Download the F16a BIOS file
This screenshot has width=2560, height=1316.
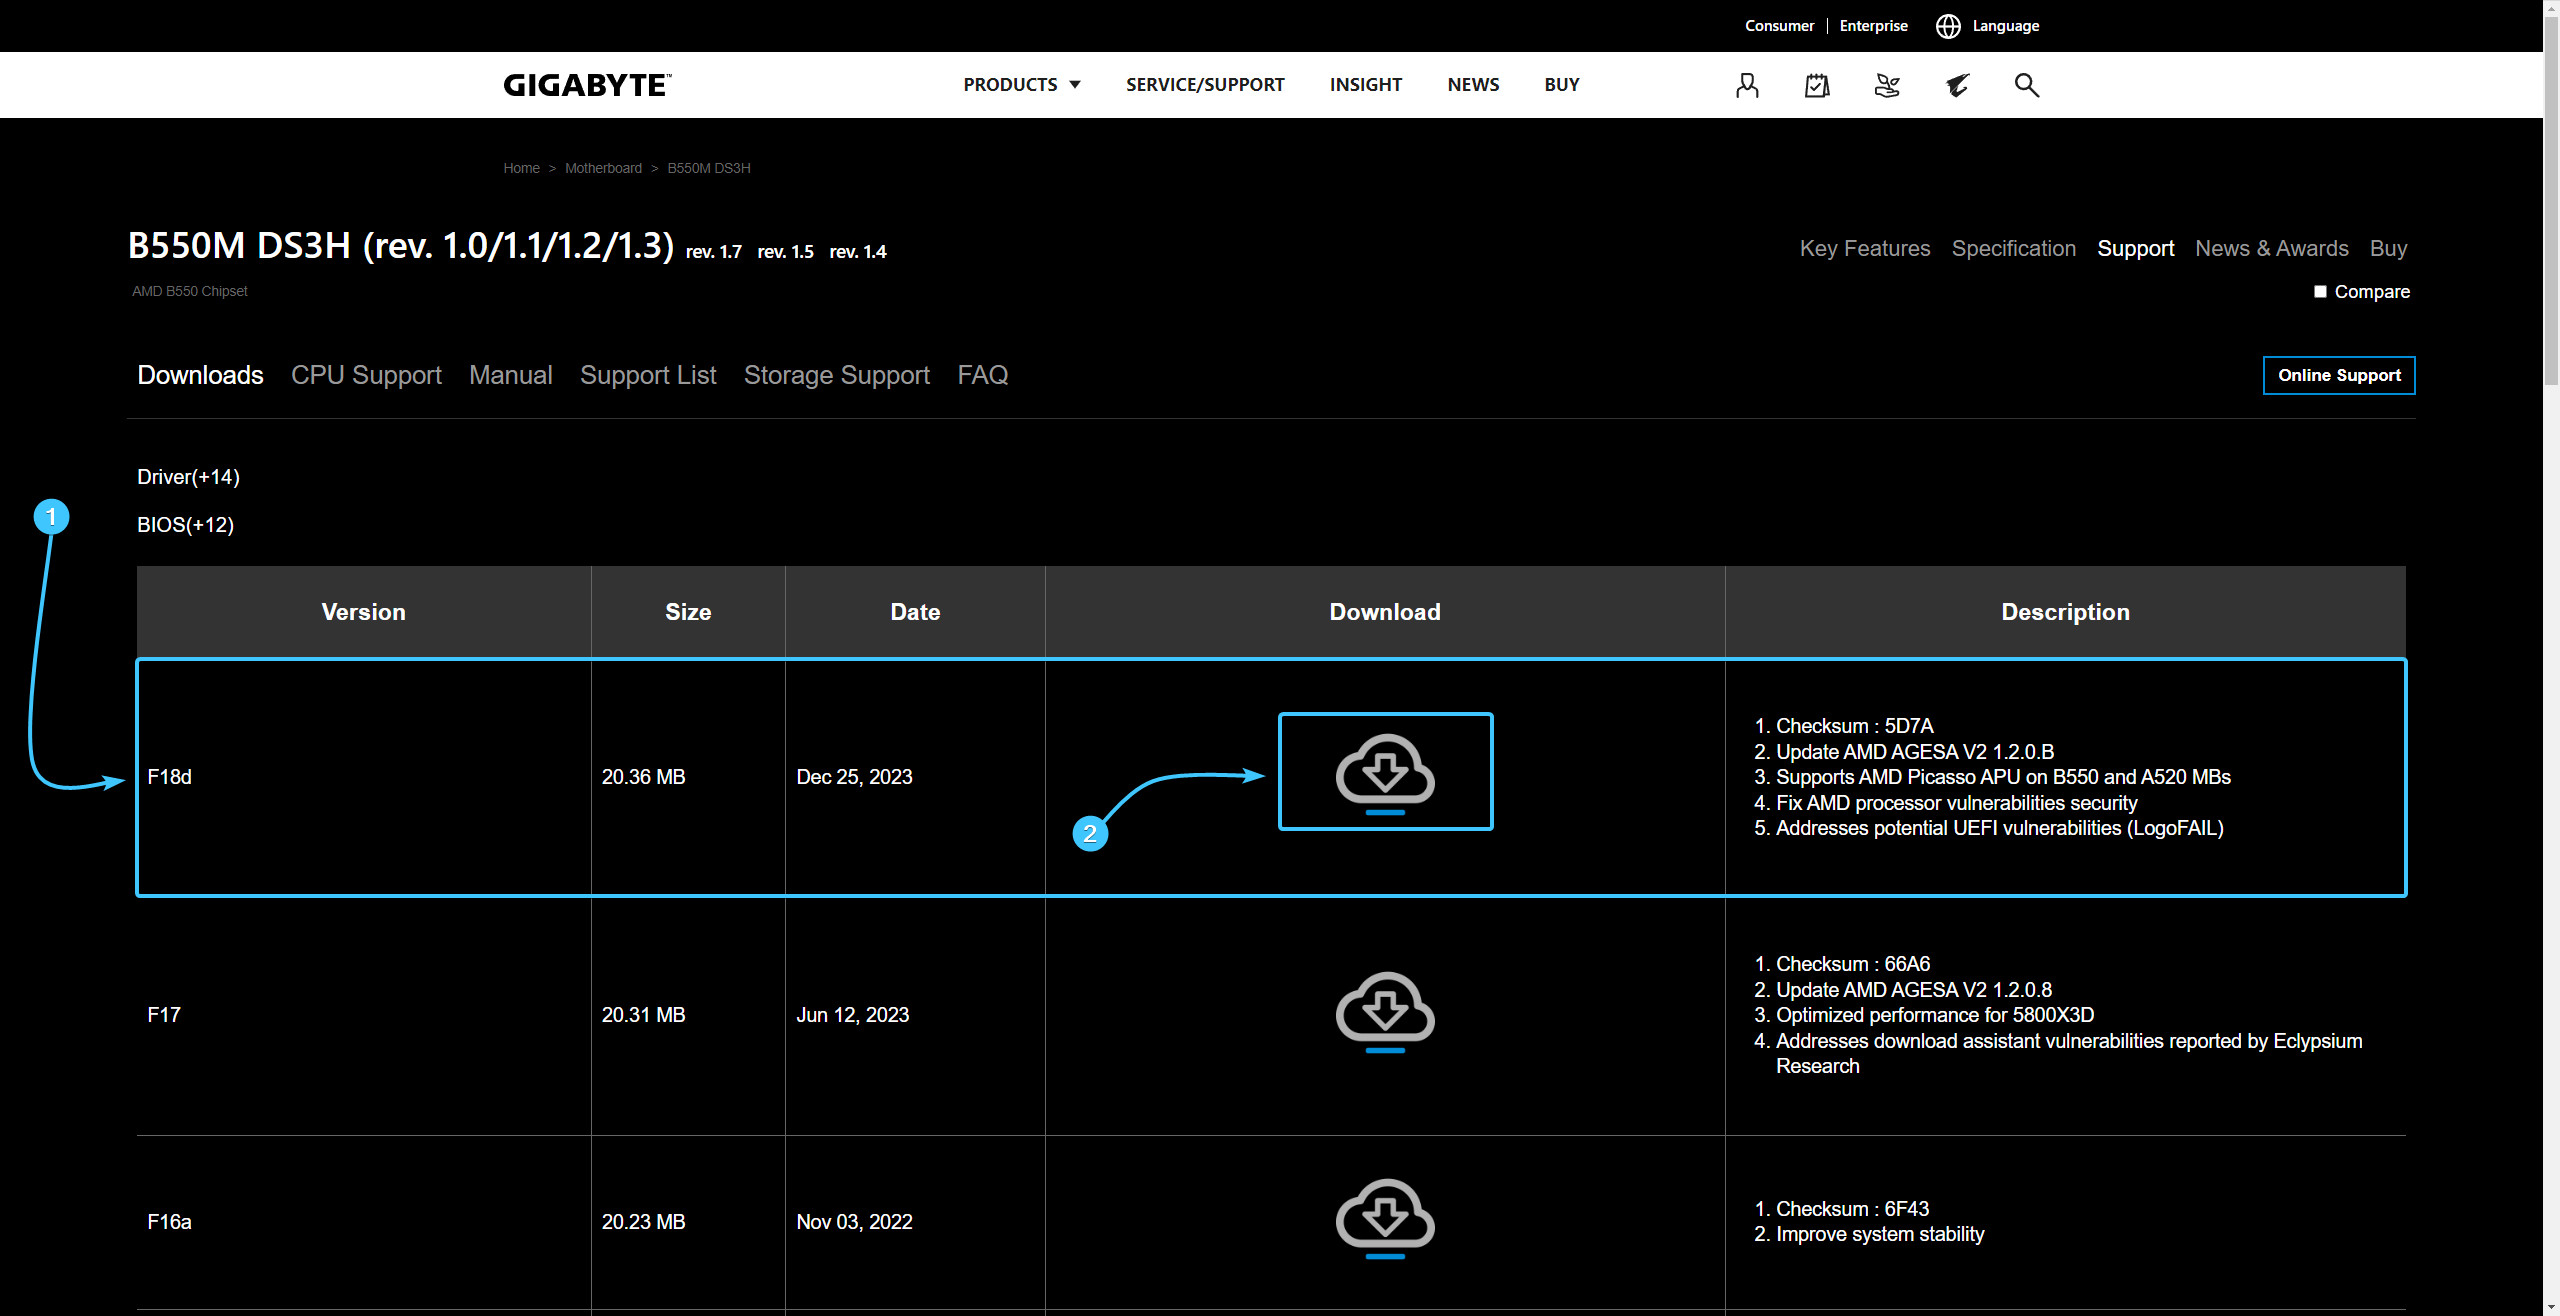(1385, 1218)
